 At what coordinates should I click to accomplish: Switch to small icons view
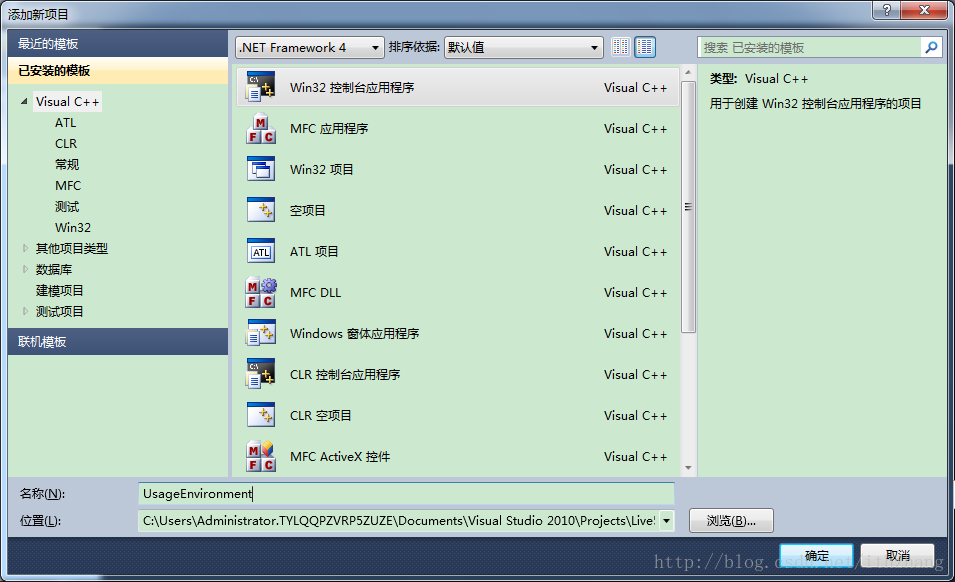pyautogui.click(x=621, y=47)
